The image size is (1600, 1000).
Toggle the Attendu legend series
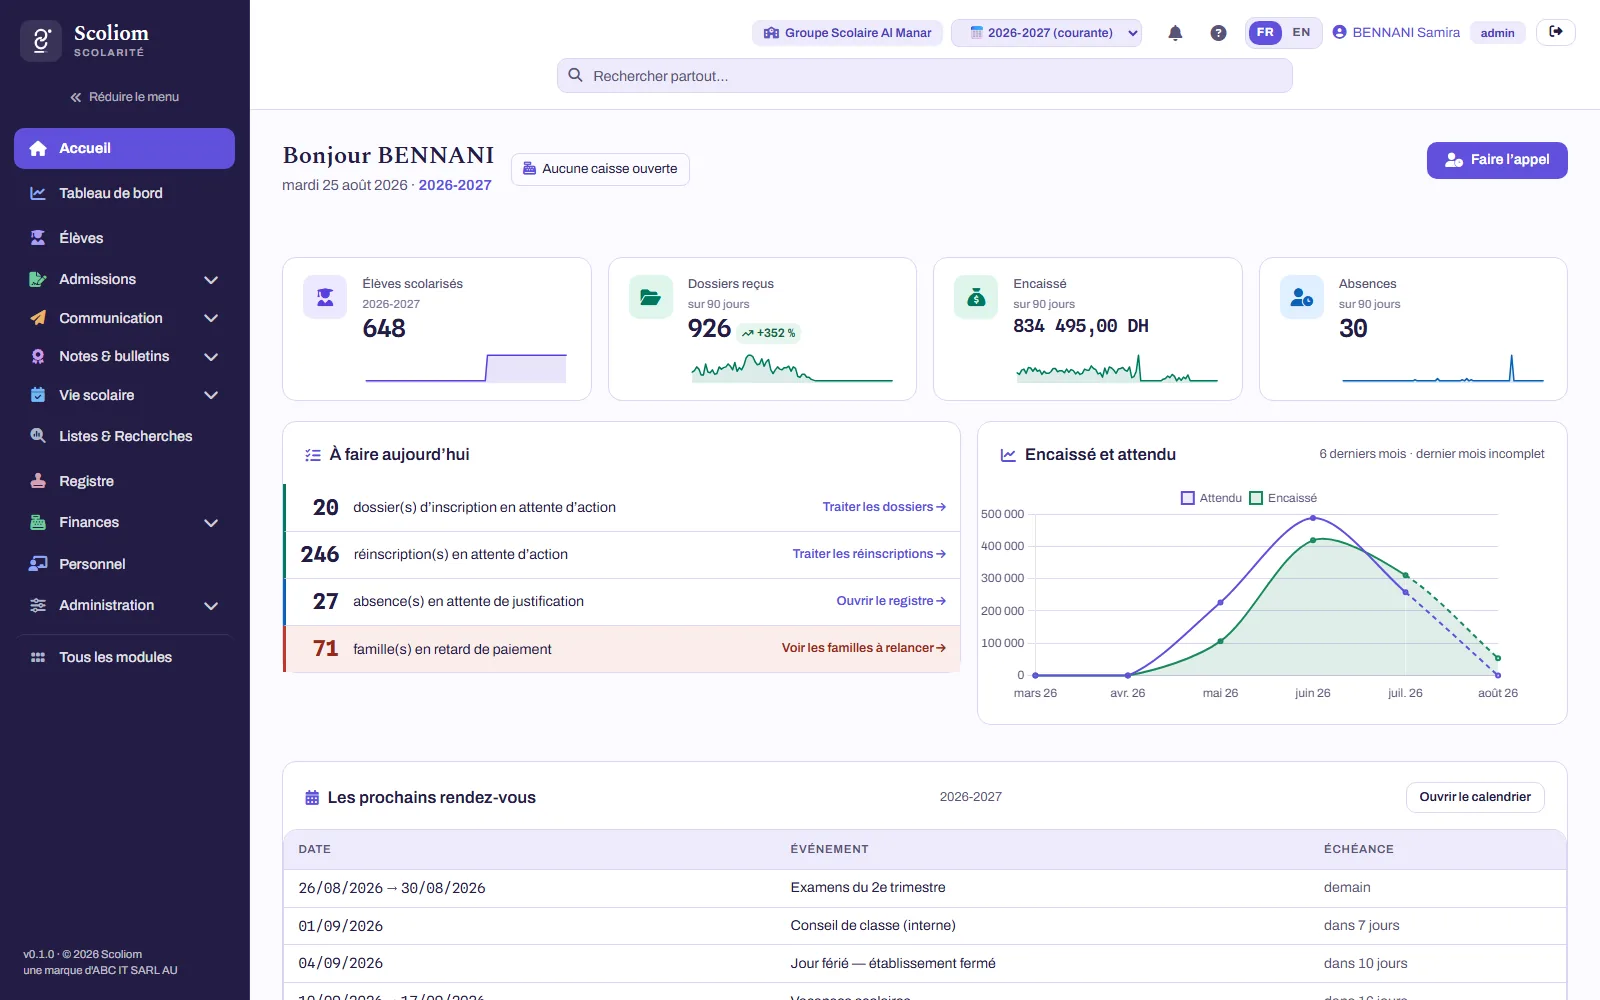(1211, 498)
